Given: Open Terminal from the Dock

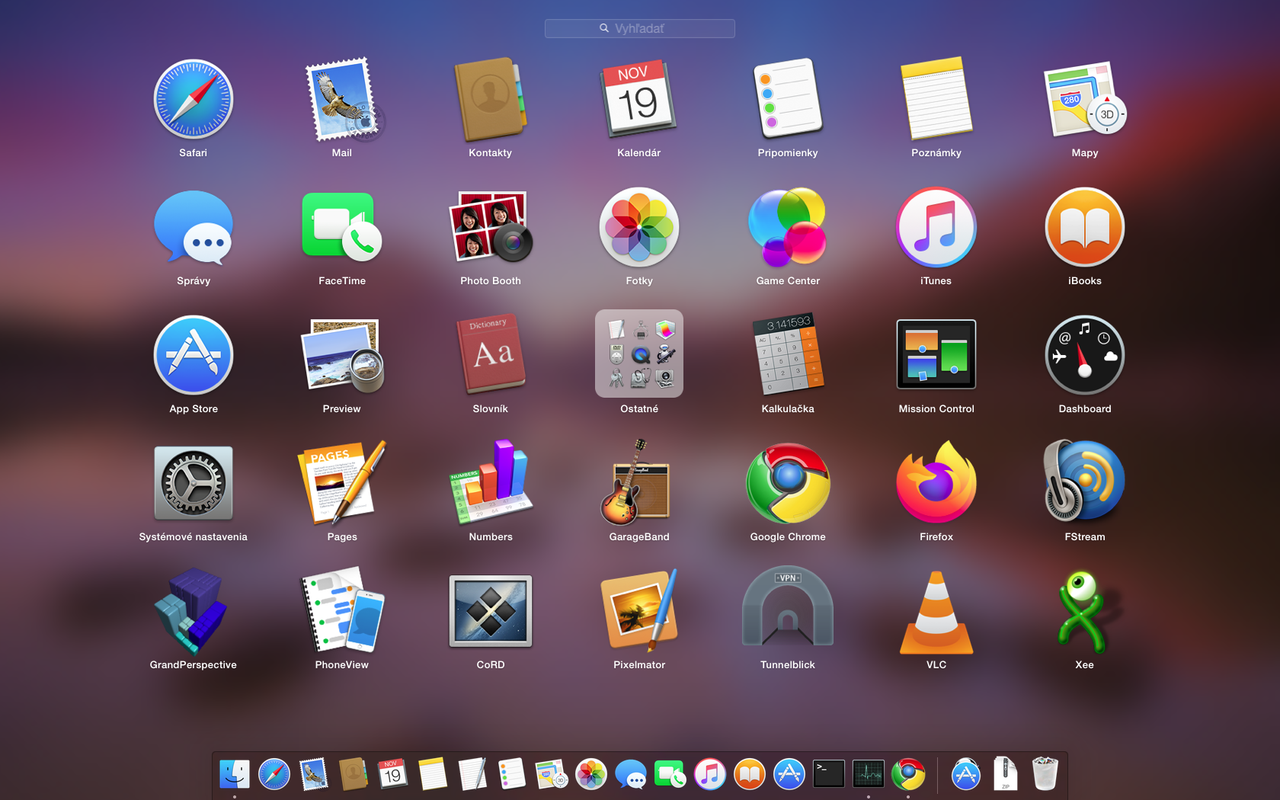Looking at the screenshot, I should click(x=829, y=773).
